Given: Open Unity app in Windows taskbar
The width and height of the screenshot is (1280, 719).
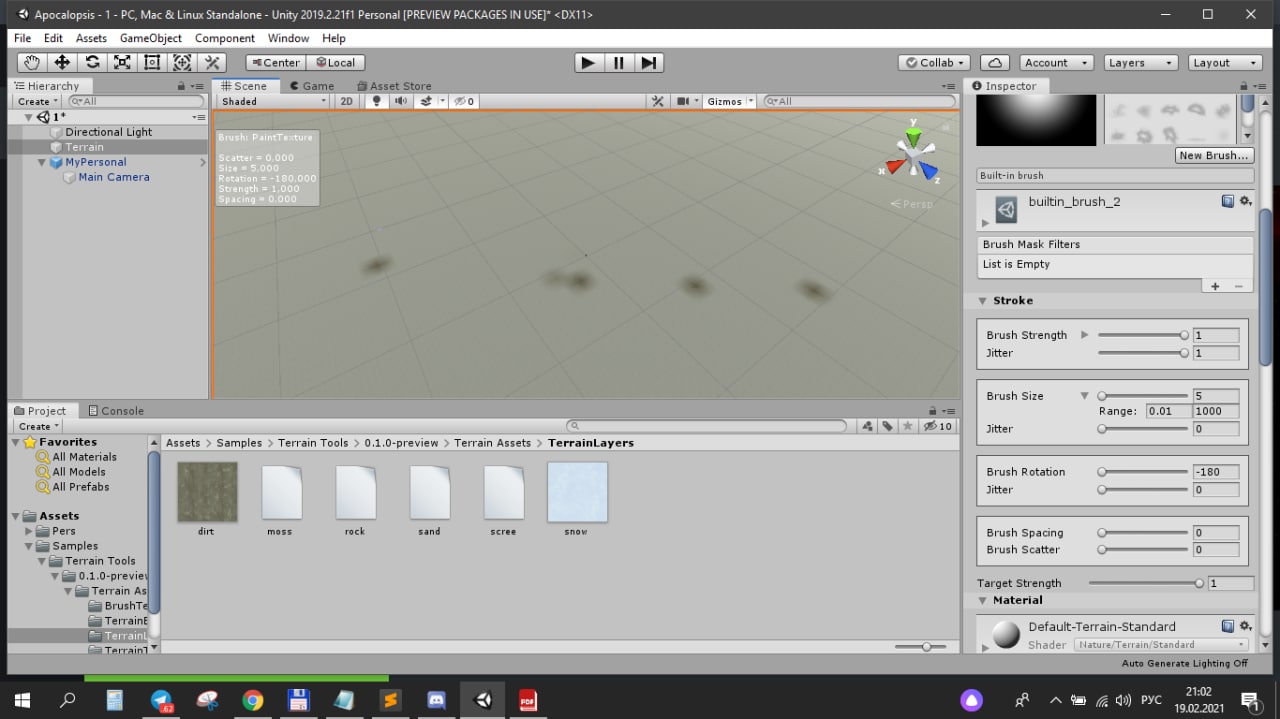Looking at the screenshot, I should [483, 700].
